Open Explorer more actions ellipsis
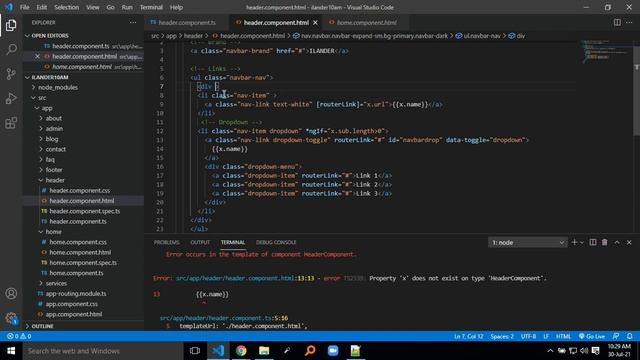640x360 pixels. (x=133, y=22)
